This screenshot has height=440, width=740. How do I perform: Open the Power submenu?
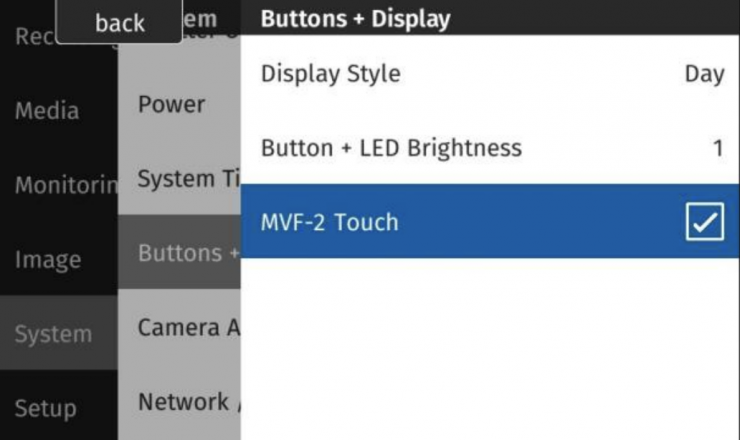click(x=172, y=104)
